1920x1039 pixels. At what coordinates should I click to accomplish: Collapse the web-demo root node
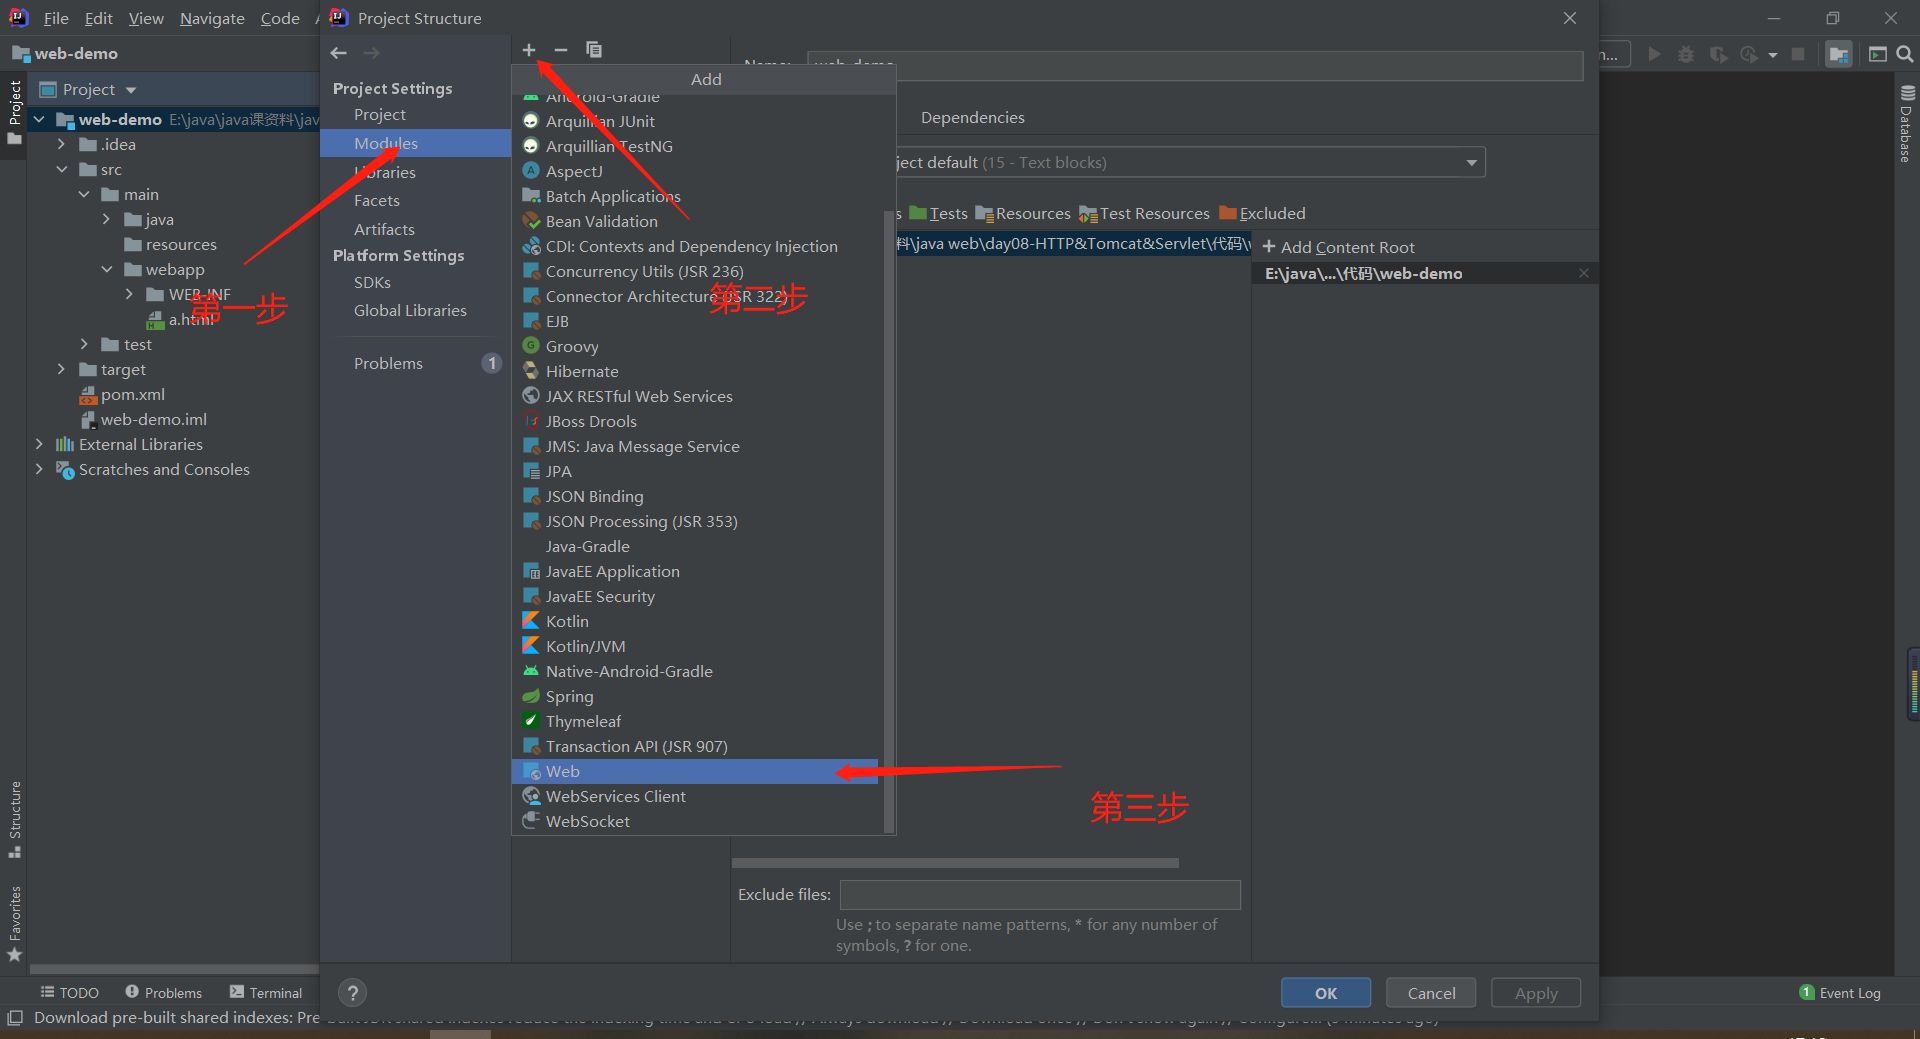(x=39, y=119)
